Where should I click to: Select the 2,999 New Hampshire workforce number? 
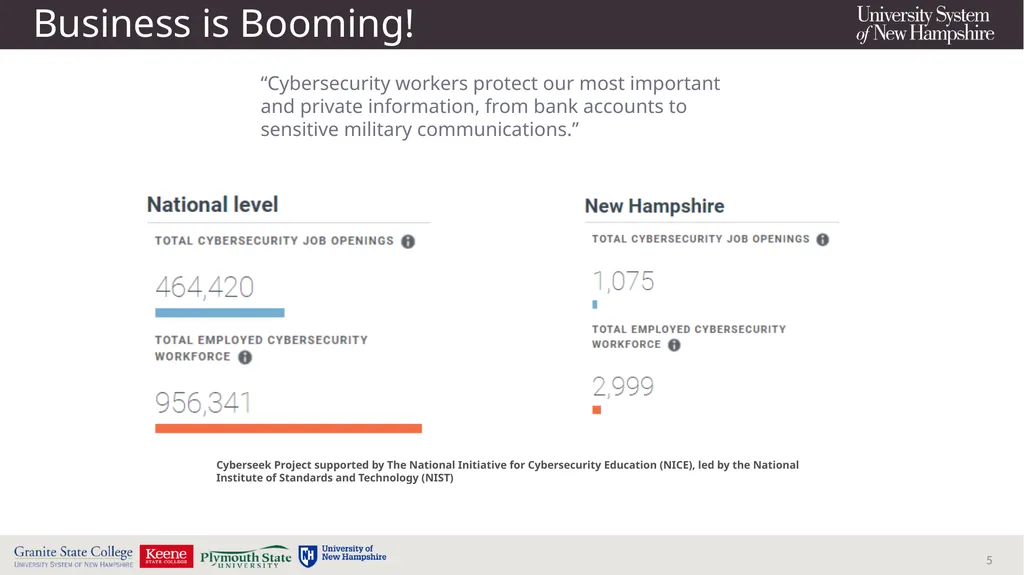coord(623,386)
